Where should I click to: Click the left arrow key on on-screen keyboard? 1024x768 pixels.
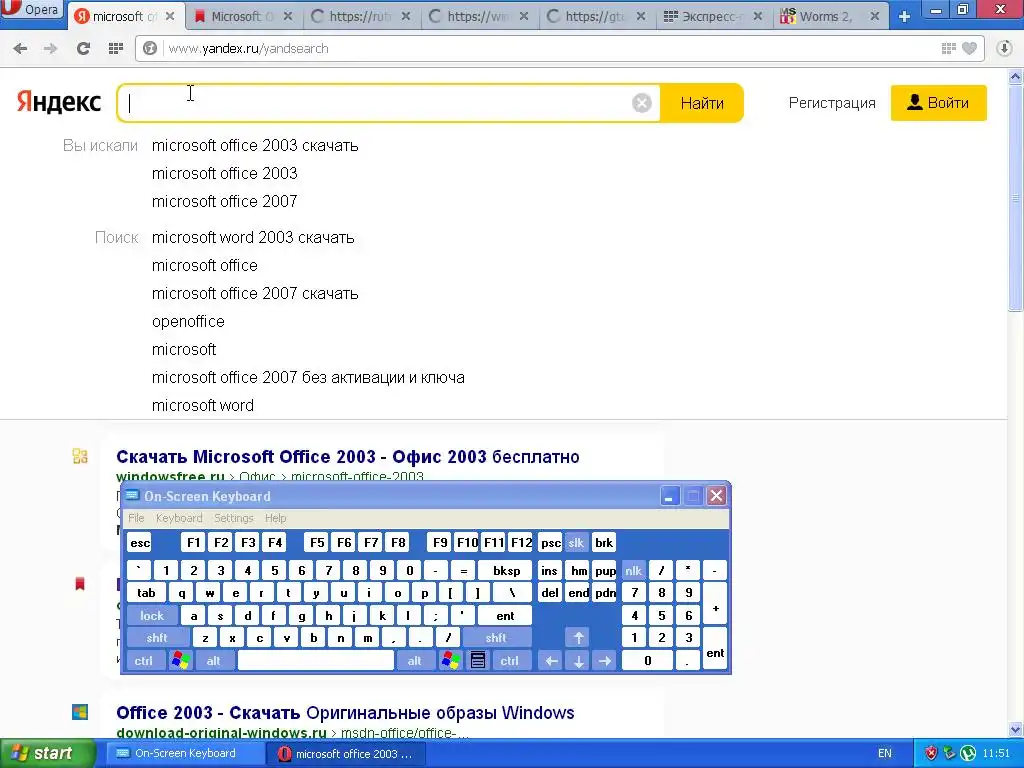[x=551, y=661]
